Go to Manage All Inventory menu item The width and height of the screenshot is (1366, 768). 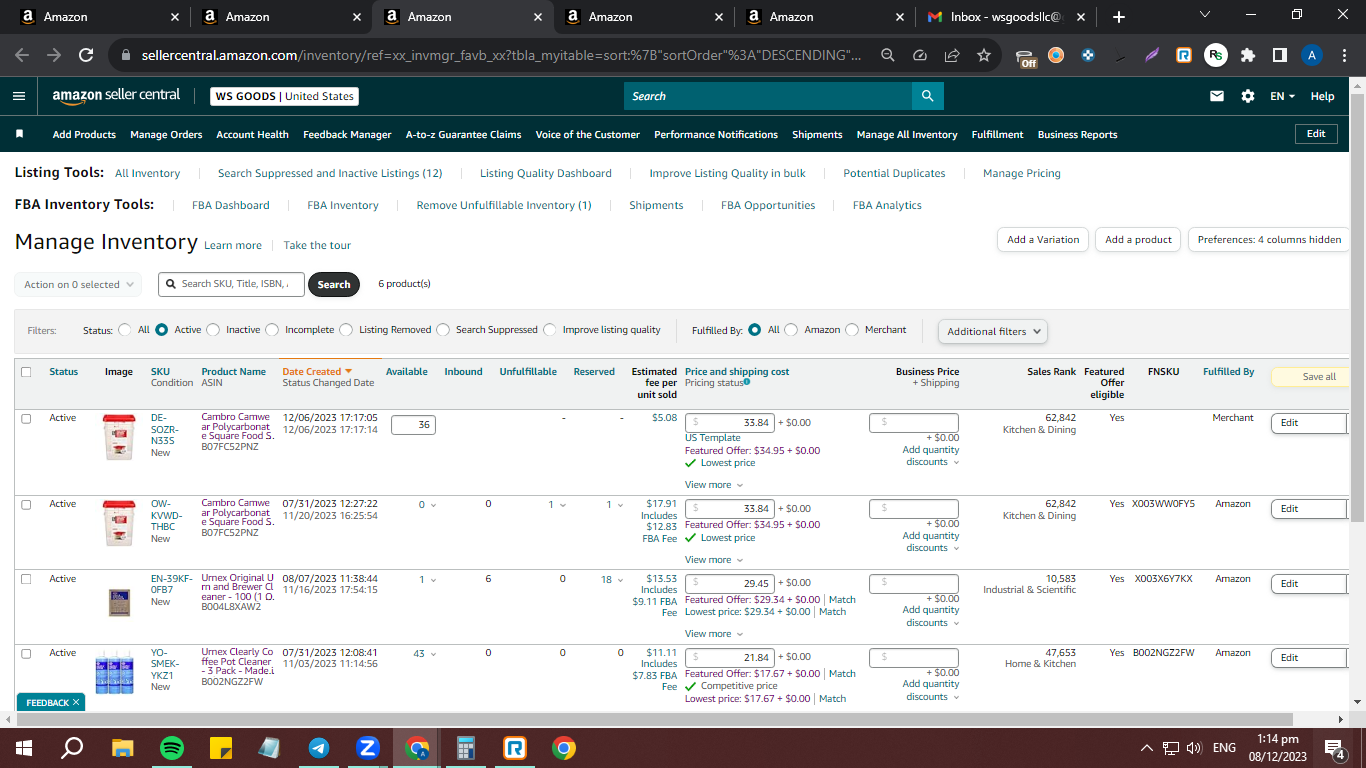[907, 134]
